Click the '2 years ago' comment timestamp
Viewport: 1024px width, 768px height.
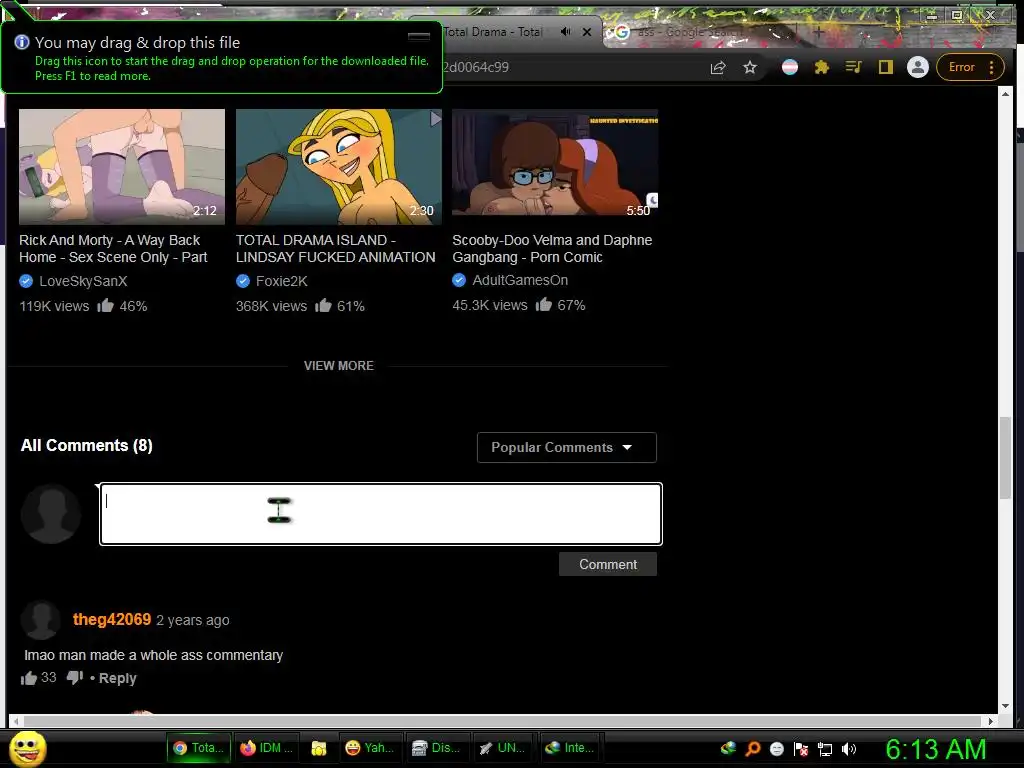(x=193, y=620)
